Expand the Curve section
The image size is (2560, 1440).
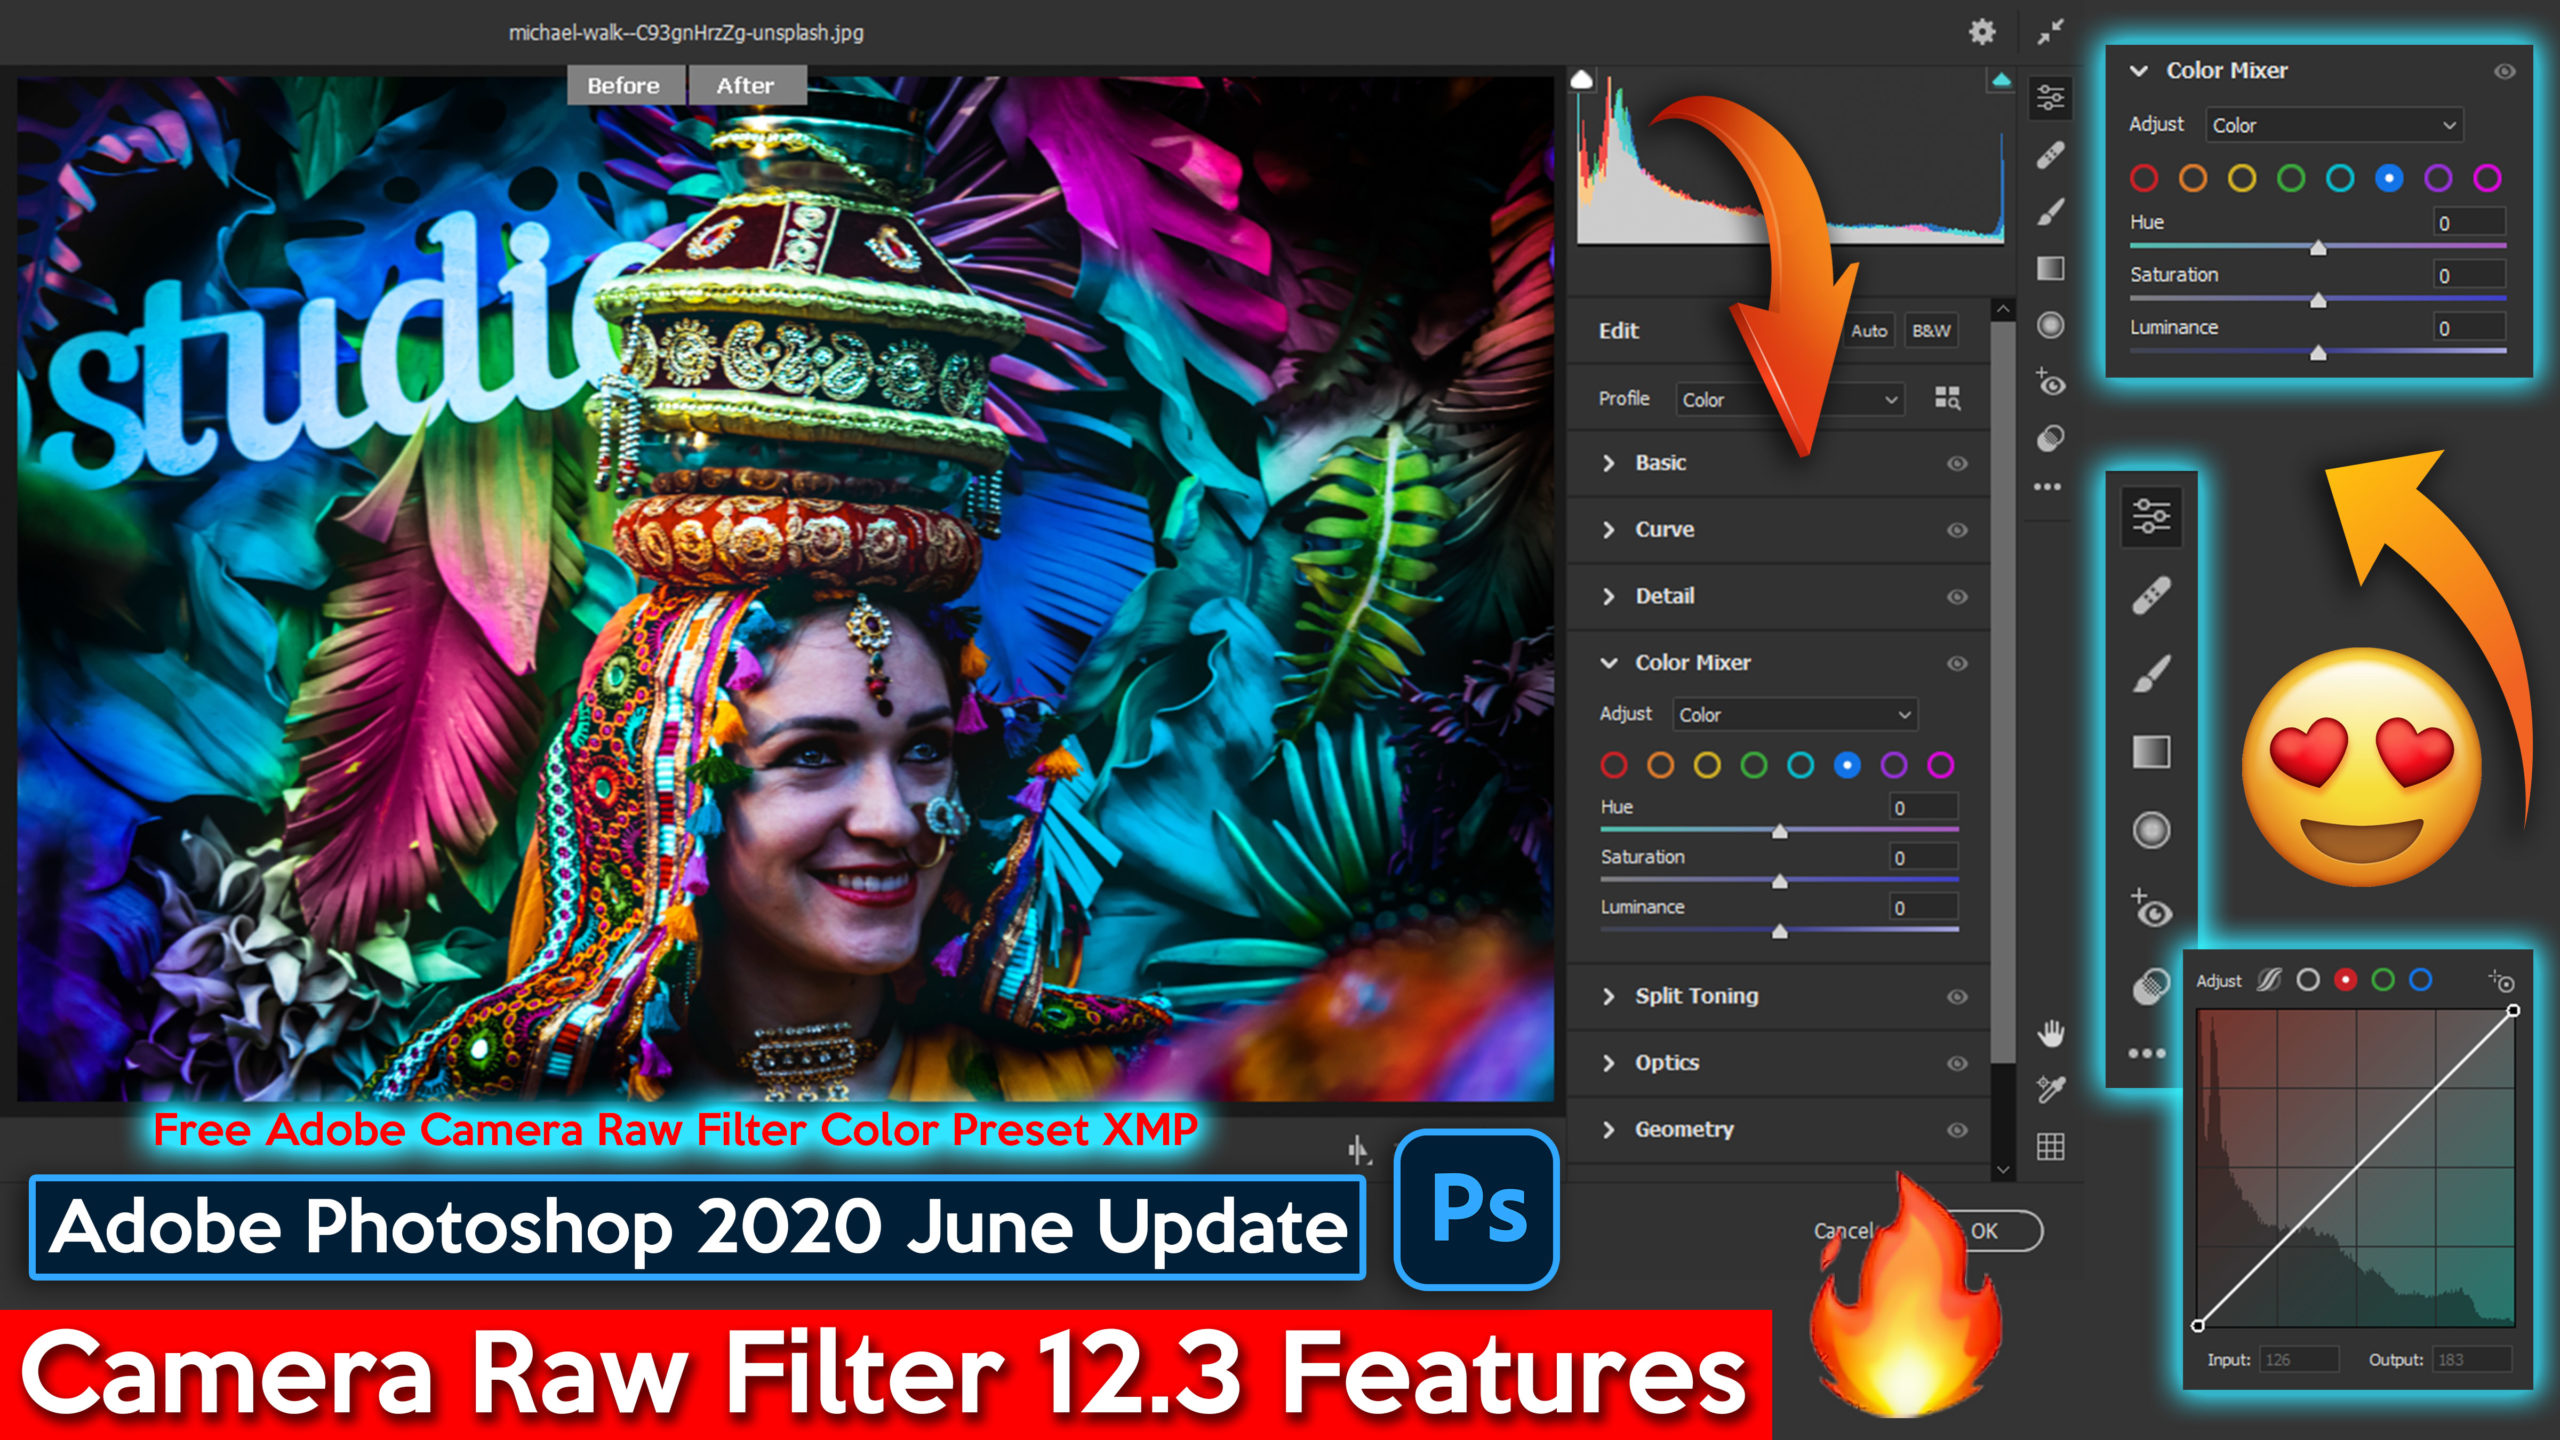1608,530
